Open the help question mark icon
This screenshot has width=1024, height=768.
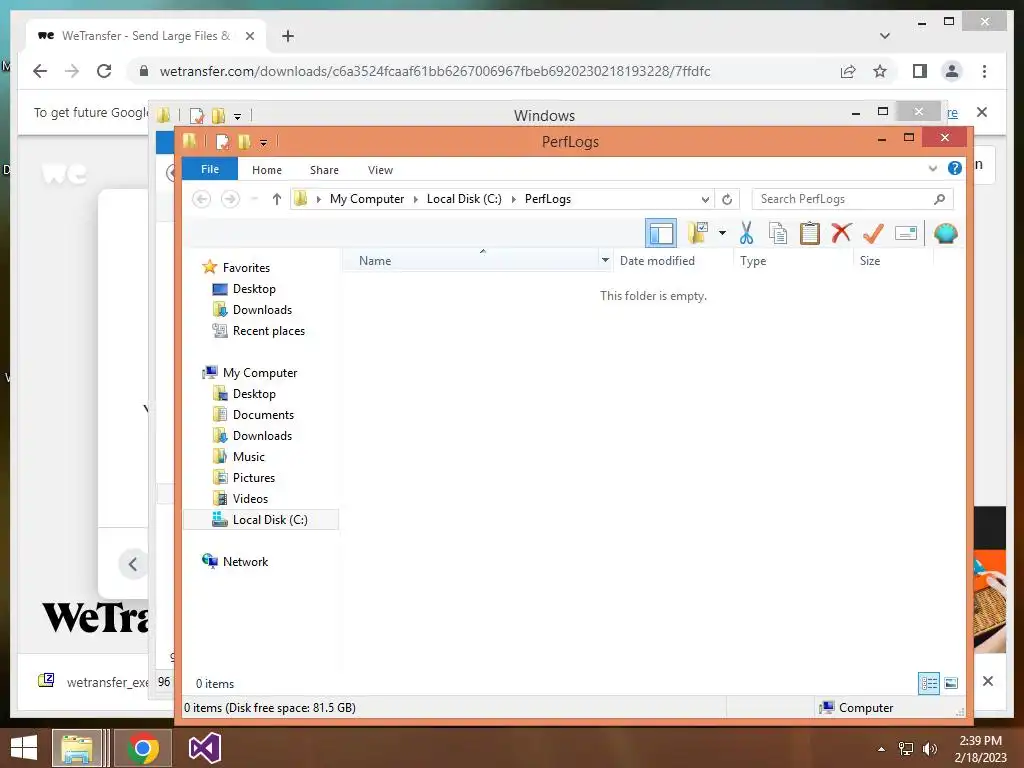tap(954, 168)
